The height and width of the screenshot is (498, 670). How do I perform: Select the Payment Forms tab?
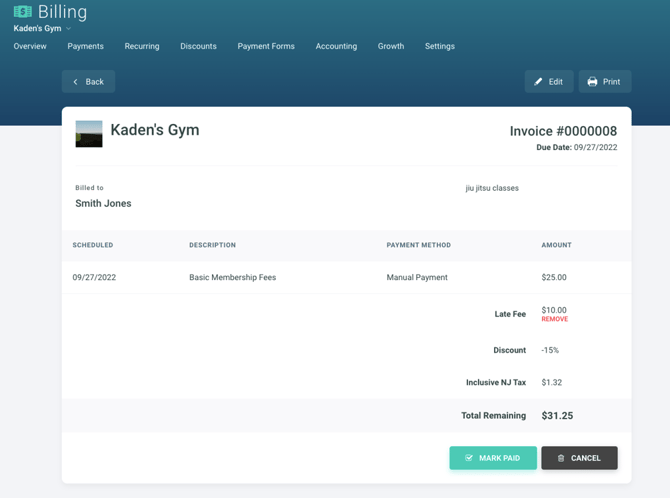[x=266, y=46]
